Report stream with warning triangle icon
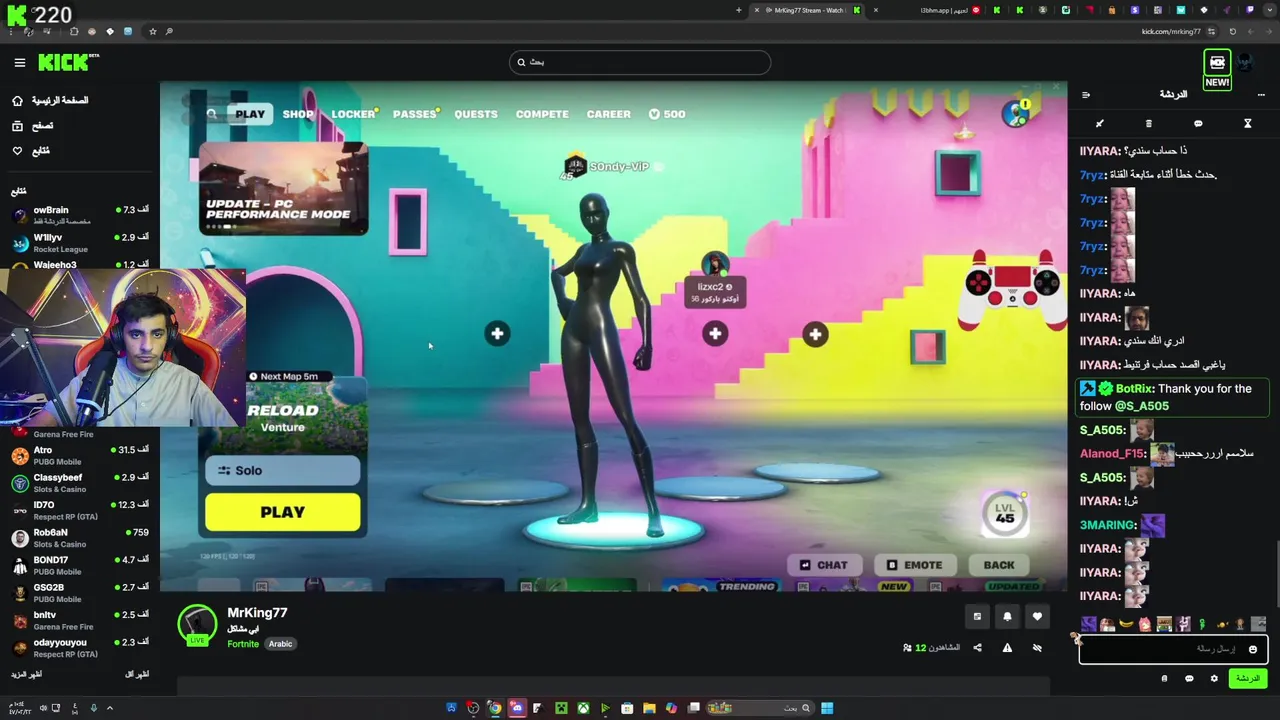The image size is (1280, 720). (x=1007, y=647)
